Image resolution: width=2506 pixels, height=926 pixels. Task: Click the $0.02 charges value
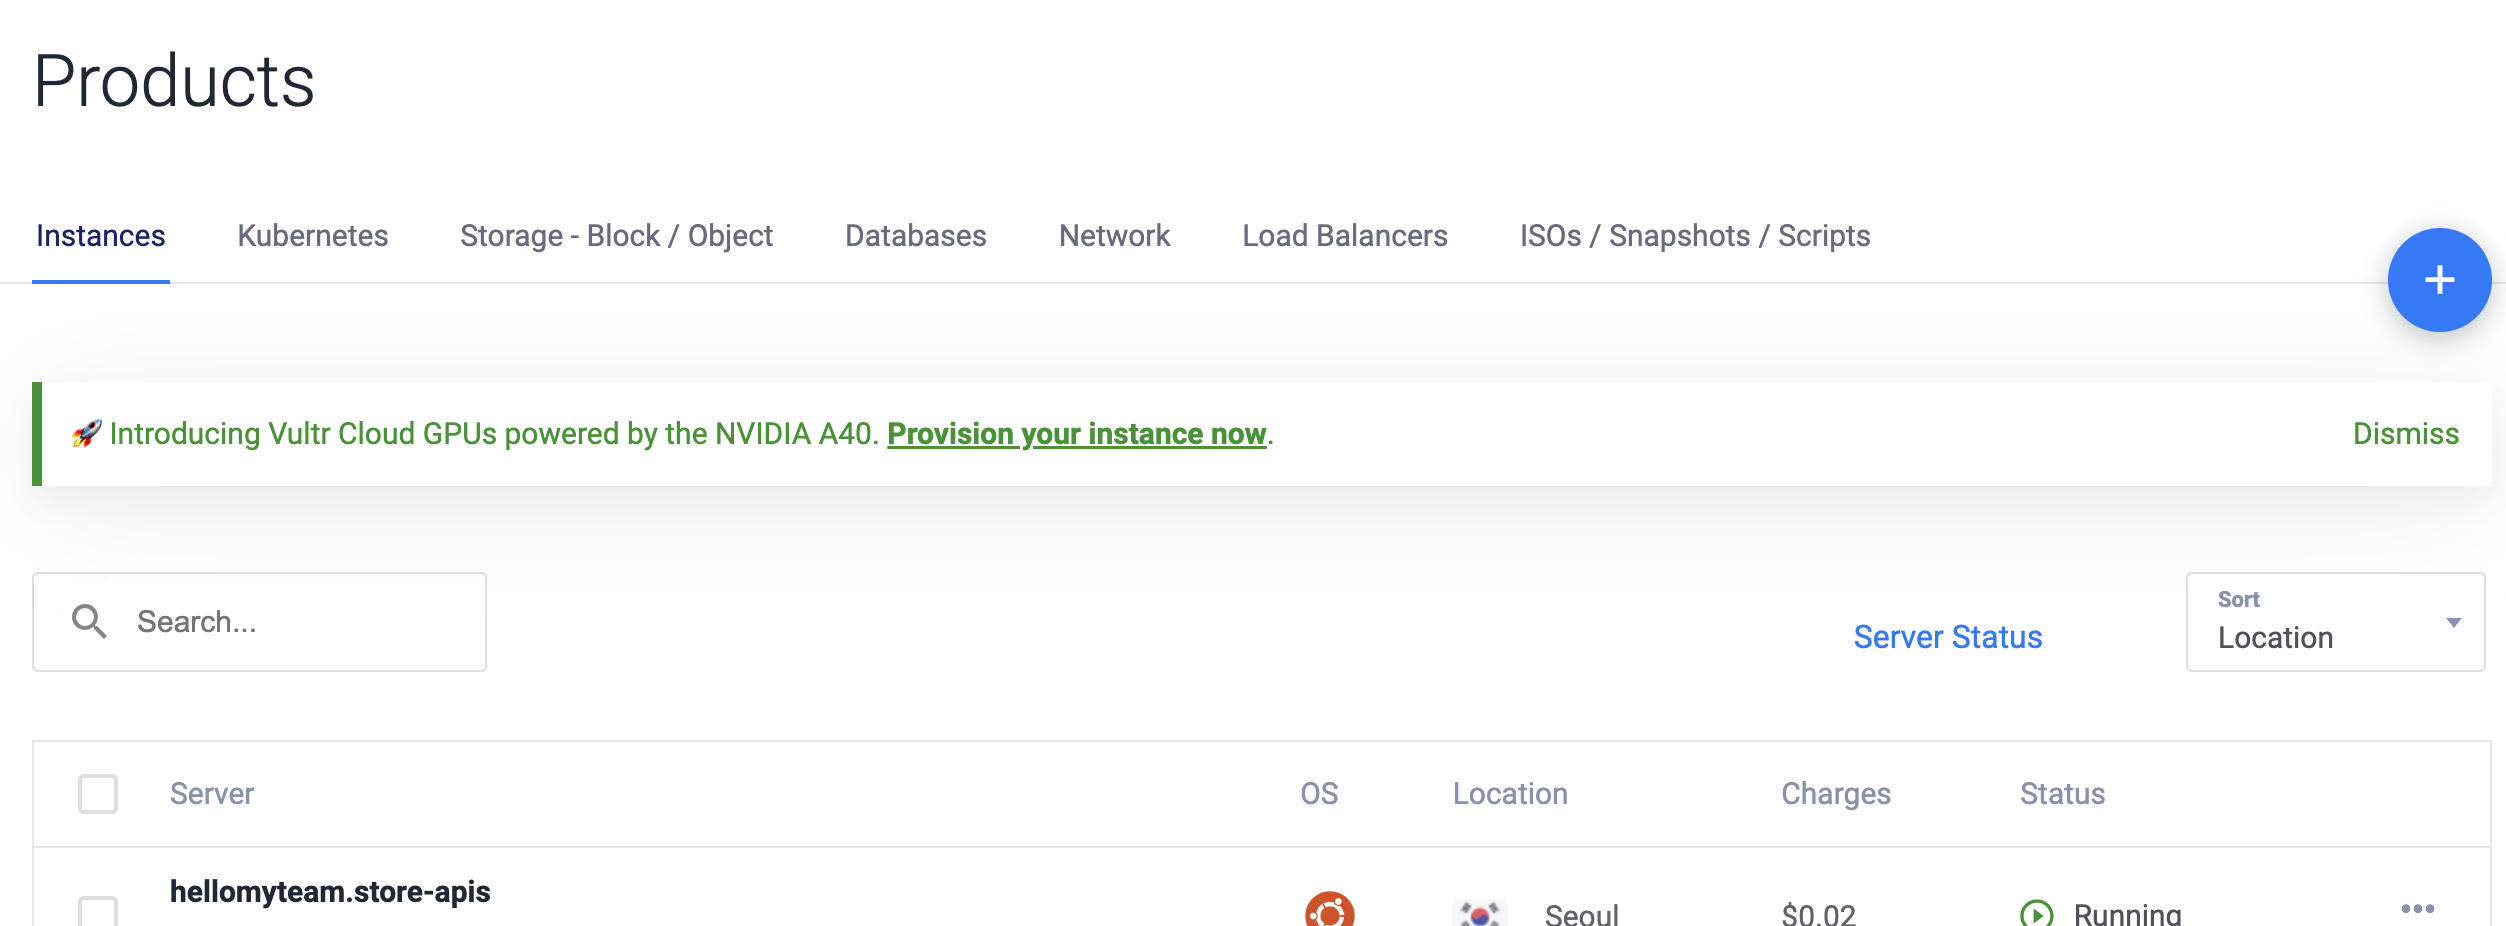click(1818, 914)
